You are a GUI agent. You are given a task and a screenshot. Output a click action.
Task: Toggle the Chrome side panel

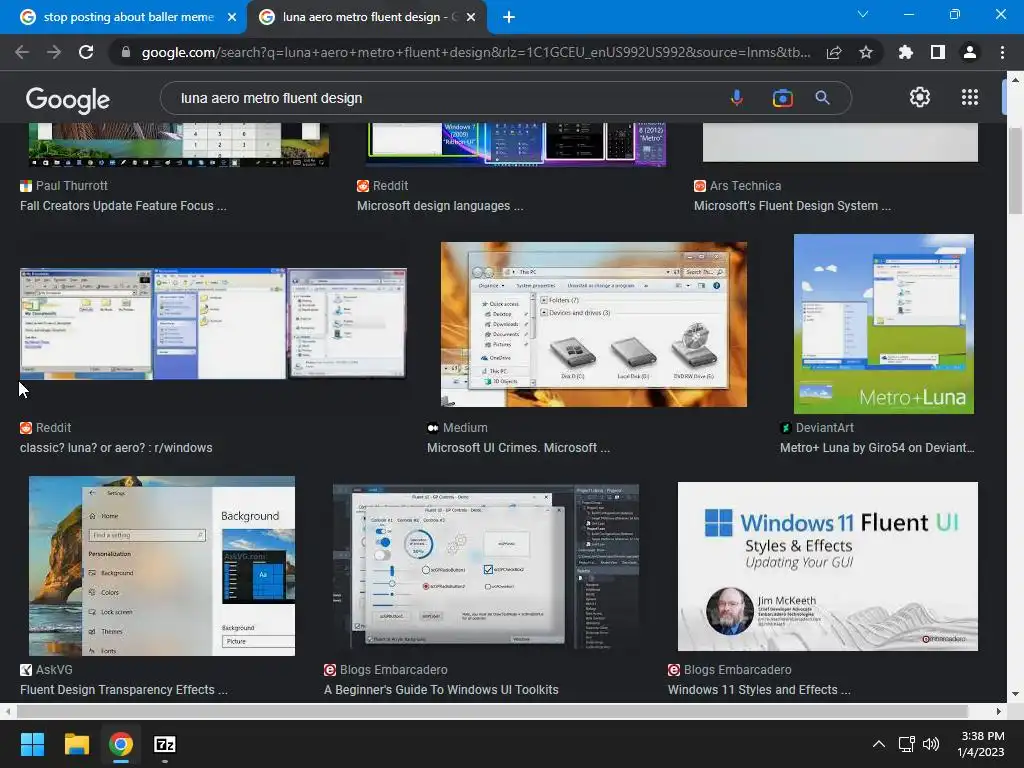pyautogui.click(x=938, y=52)
